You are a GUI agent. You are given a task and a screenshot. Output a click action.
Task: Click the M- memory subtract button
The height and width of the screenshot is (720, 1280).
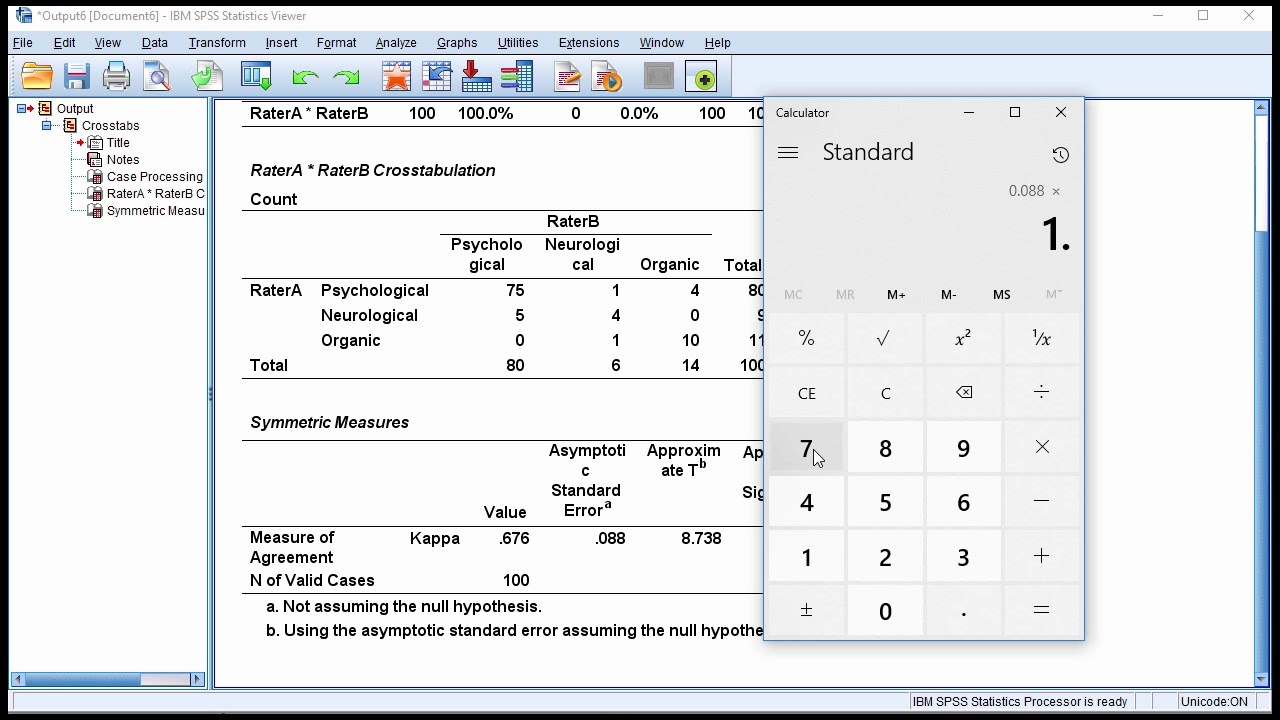[949, 295]
